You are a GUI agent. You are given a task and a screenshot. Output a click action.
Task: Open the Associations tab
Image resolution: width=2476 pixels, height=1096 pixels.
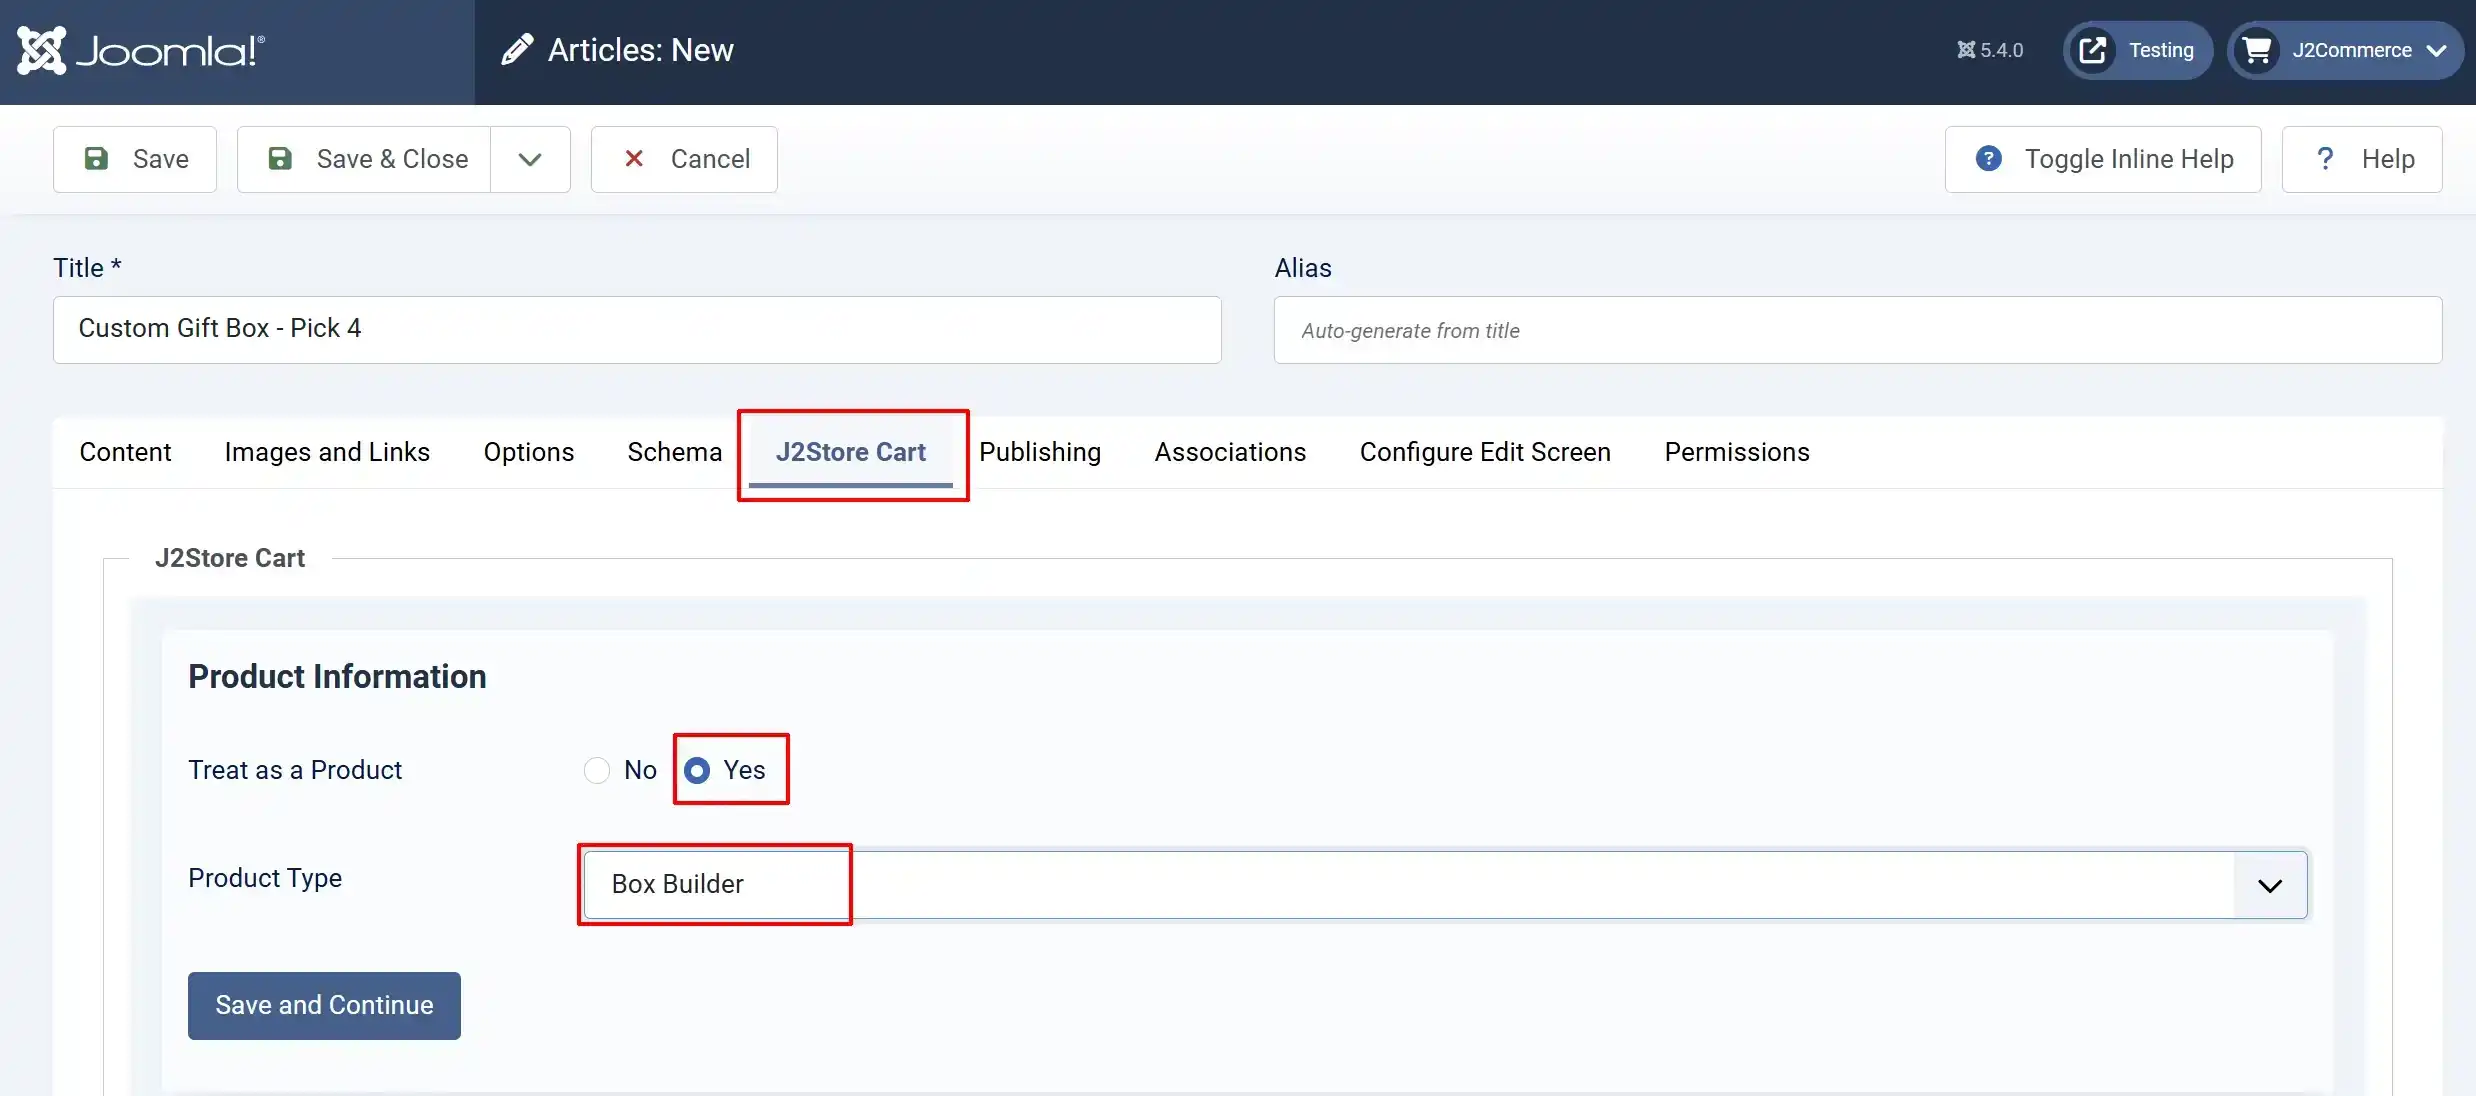coord(1230,452)
